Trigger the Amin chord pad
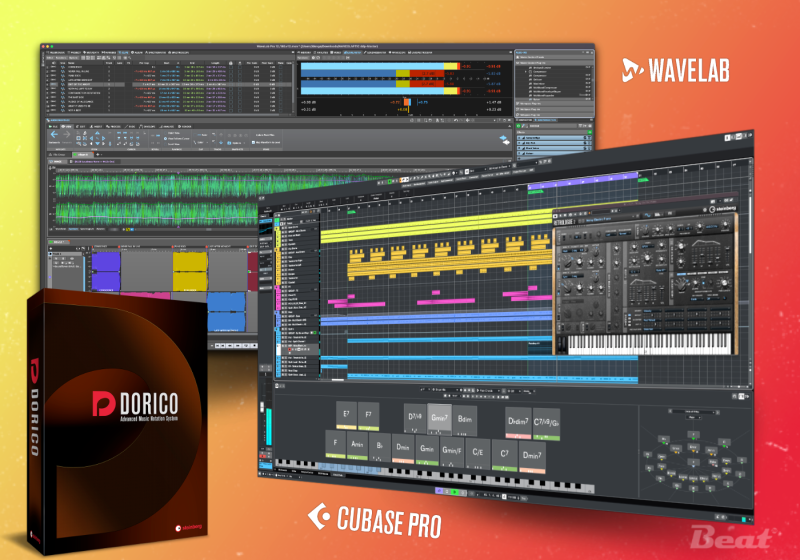 [x=357, y=445]
